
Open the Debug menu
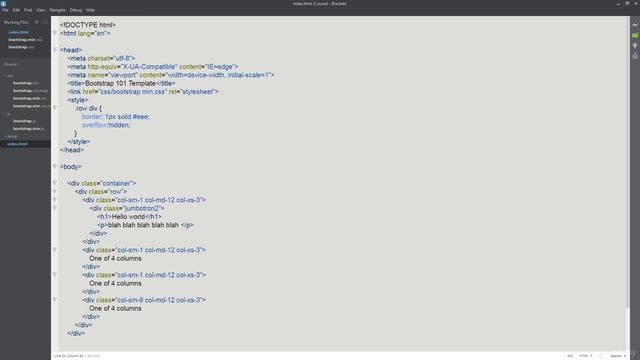[76, 10]
